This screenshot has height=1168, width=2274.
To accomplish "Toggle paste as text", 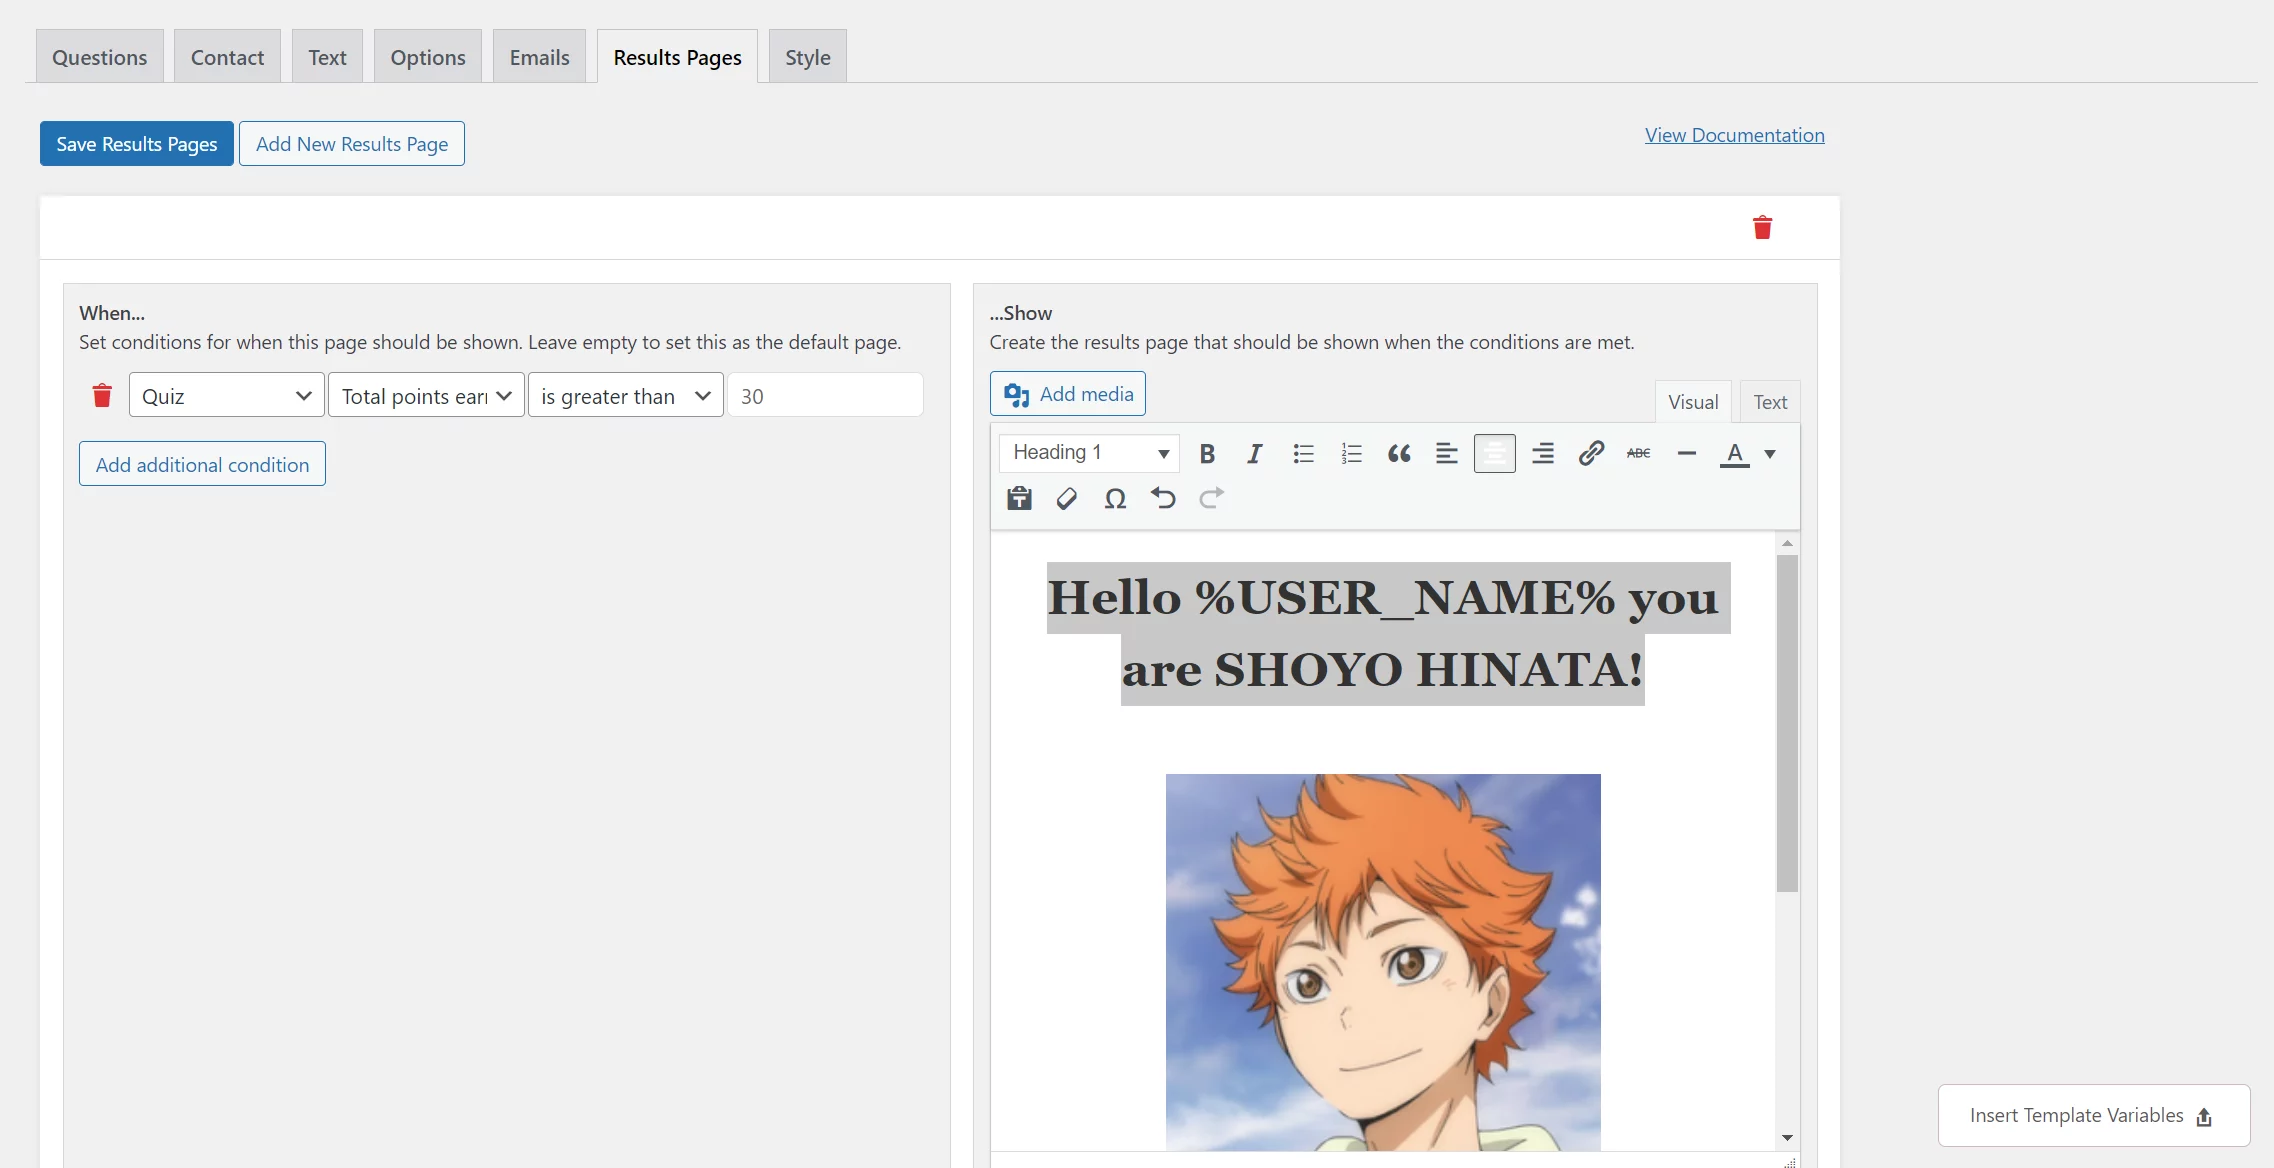I will coord(1019,498).
